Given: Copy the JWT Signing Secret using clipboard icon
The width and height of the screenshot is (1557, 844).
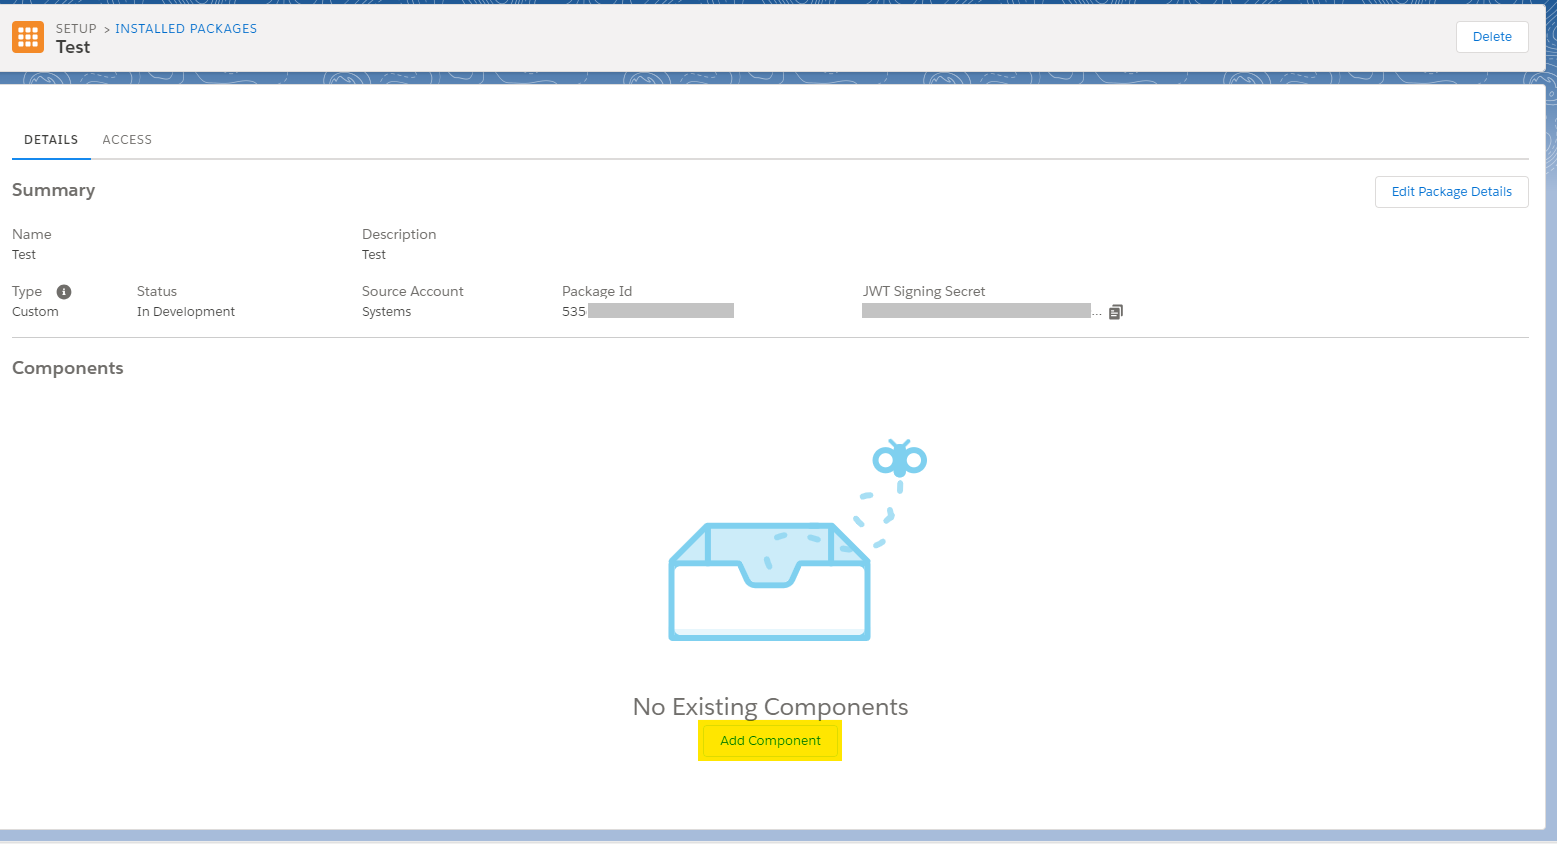Looking at the screenshot, I should tap(1115, 311).
